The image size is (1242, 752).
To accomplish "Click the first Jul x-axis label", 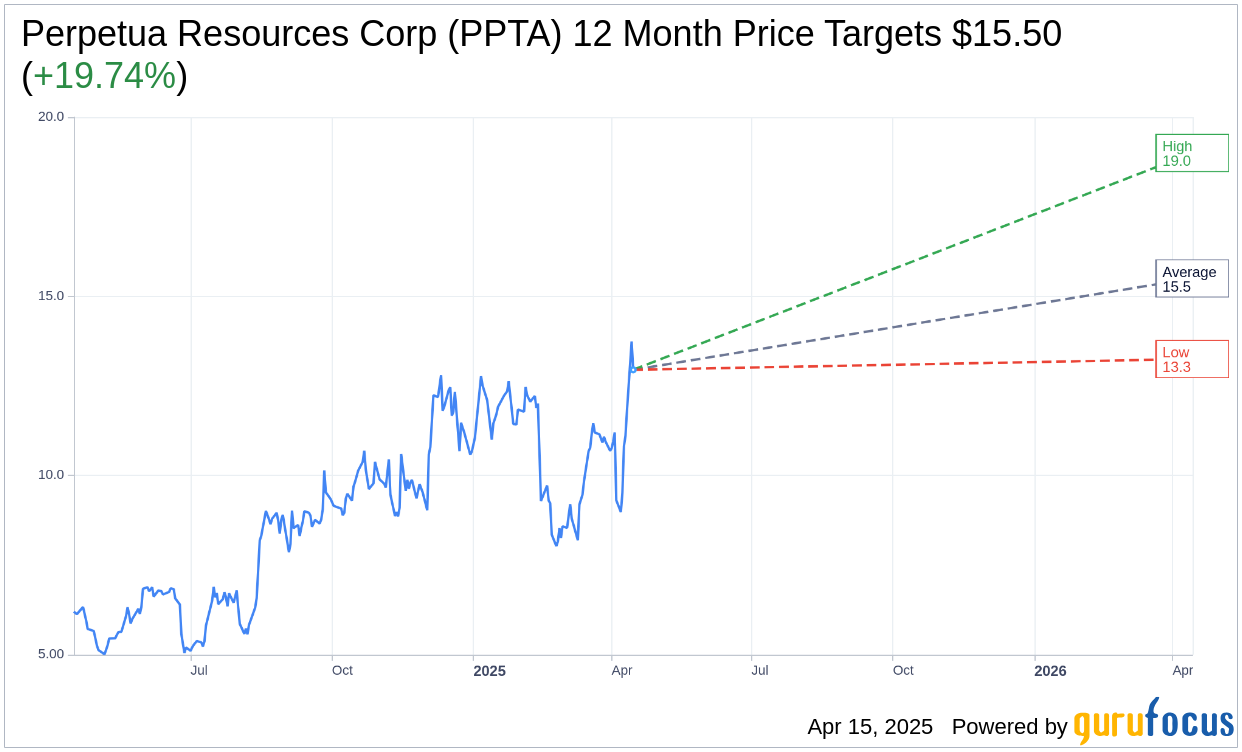I will (199, 670).
